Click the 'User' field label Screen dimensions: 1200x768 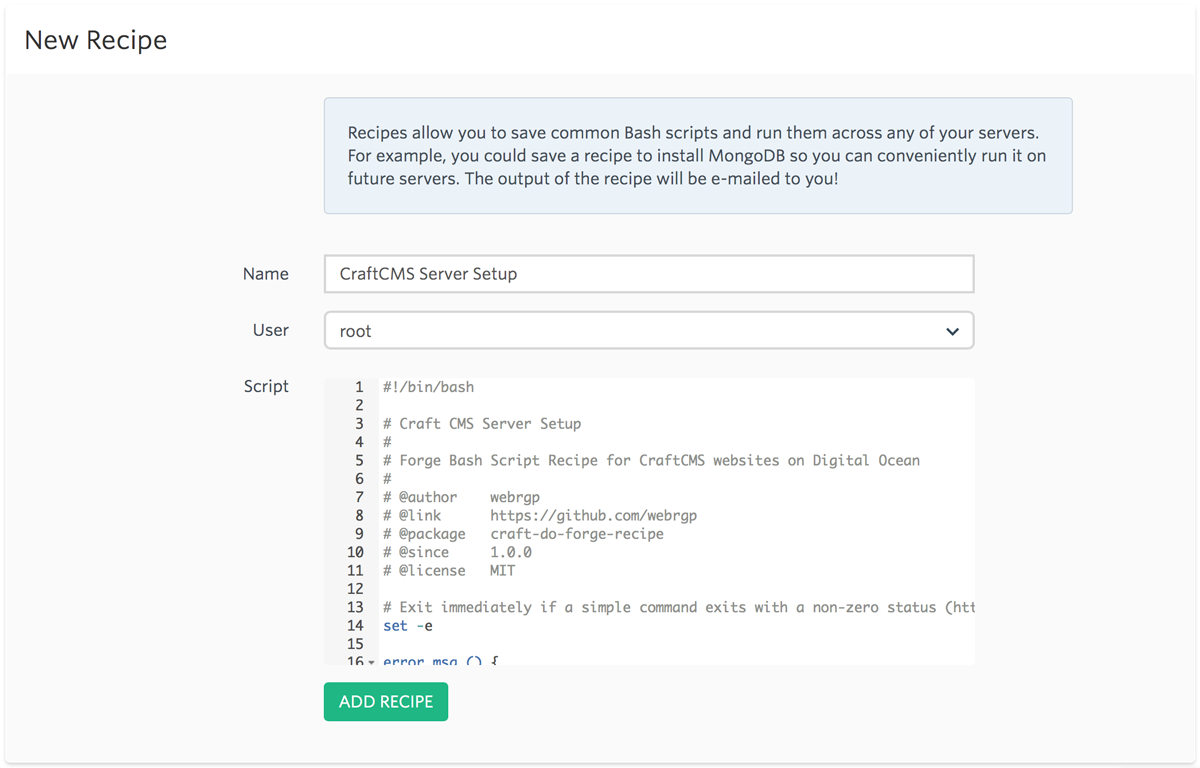pyautogui.click(x=270, y=330)
